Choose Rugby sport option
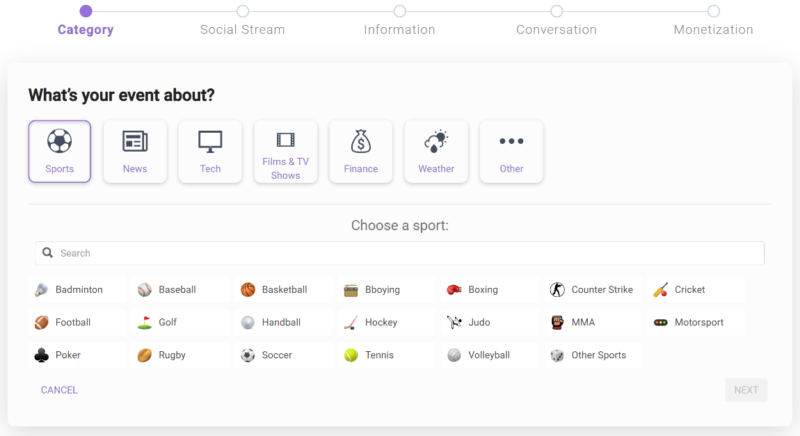Image resolution: width=800 pixels, height=436 pixels. click(180, 355)
